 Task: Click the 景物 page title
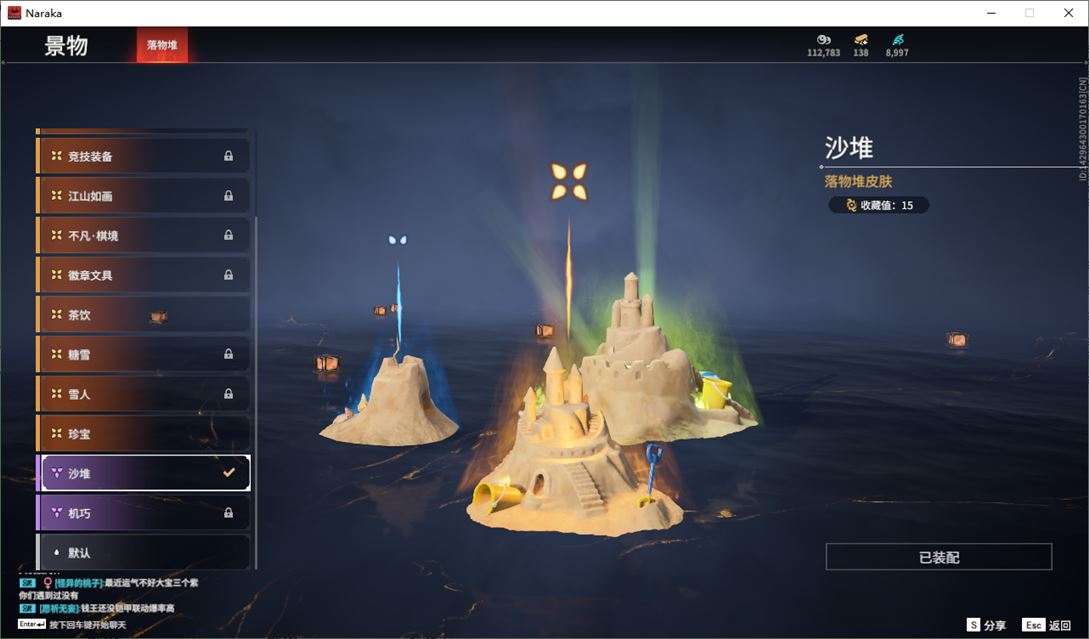click(x=66, y=46)
